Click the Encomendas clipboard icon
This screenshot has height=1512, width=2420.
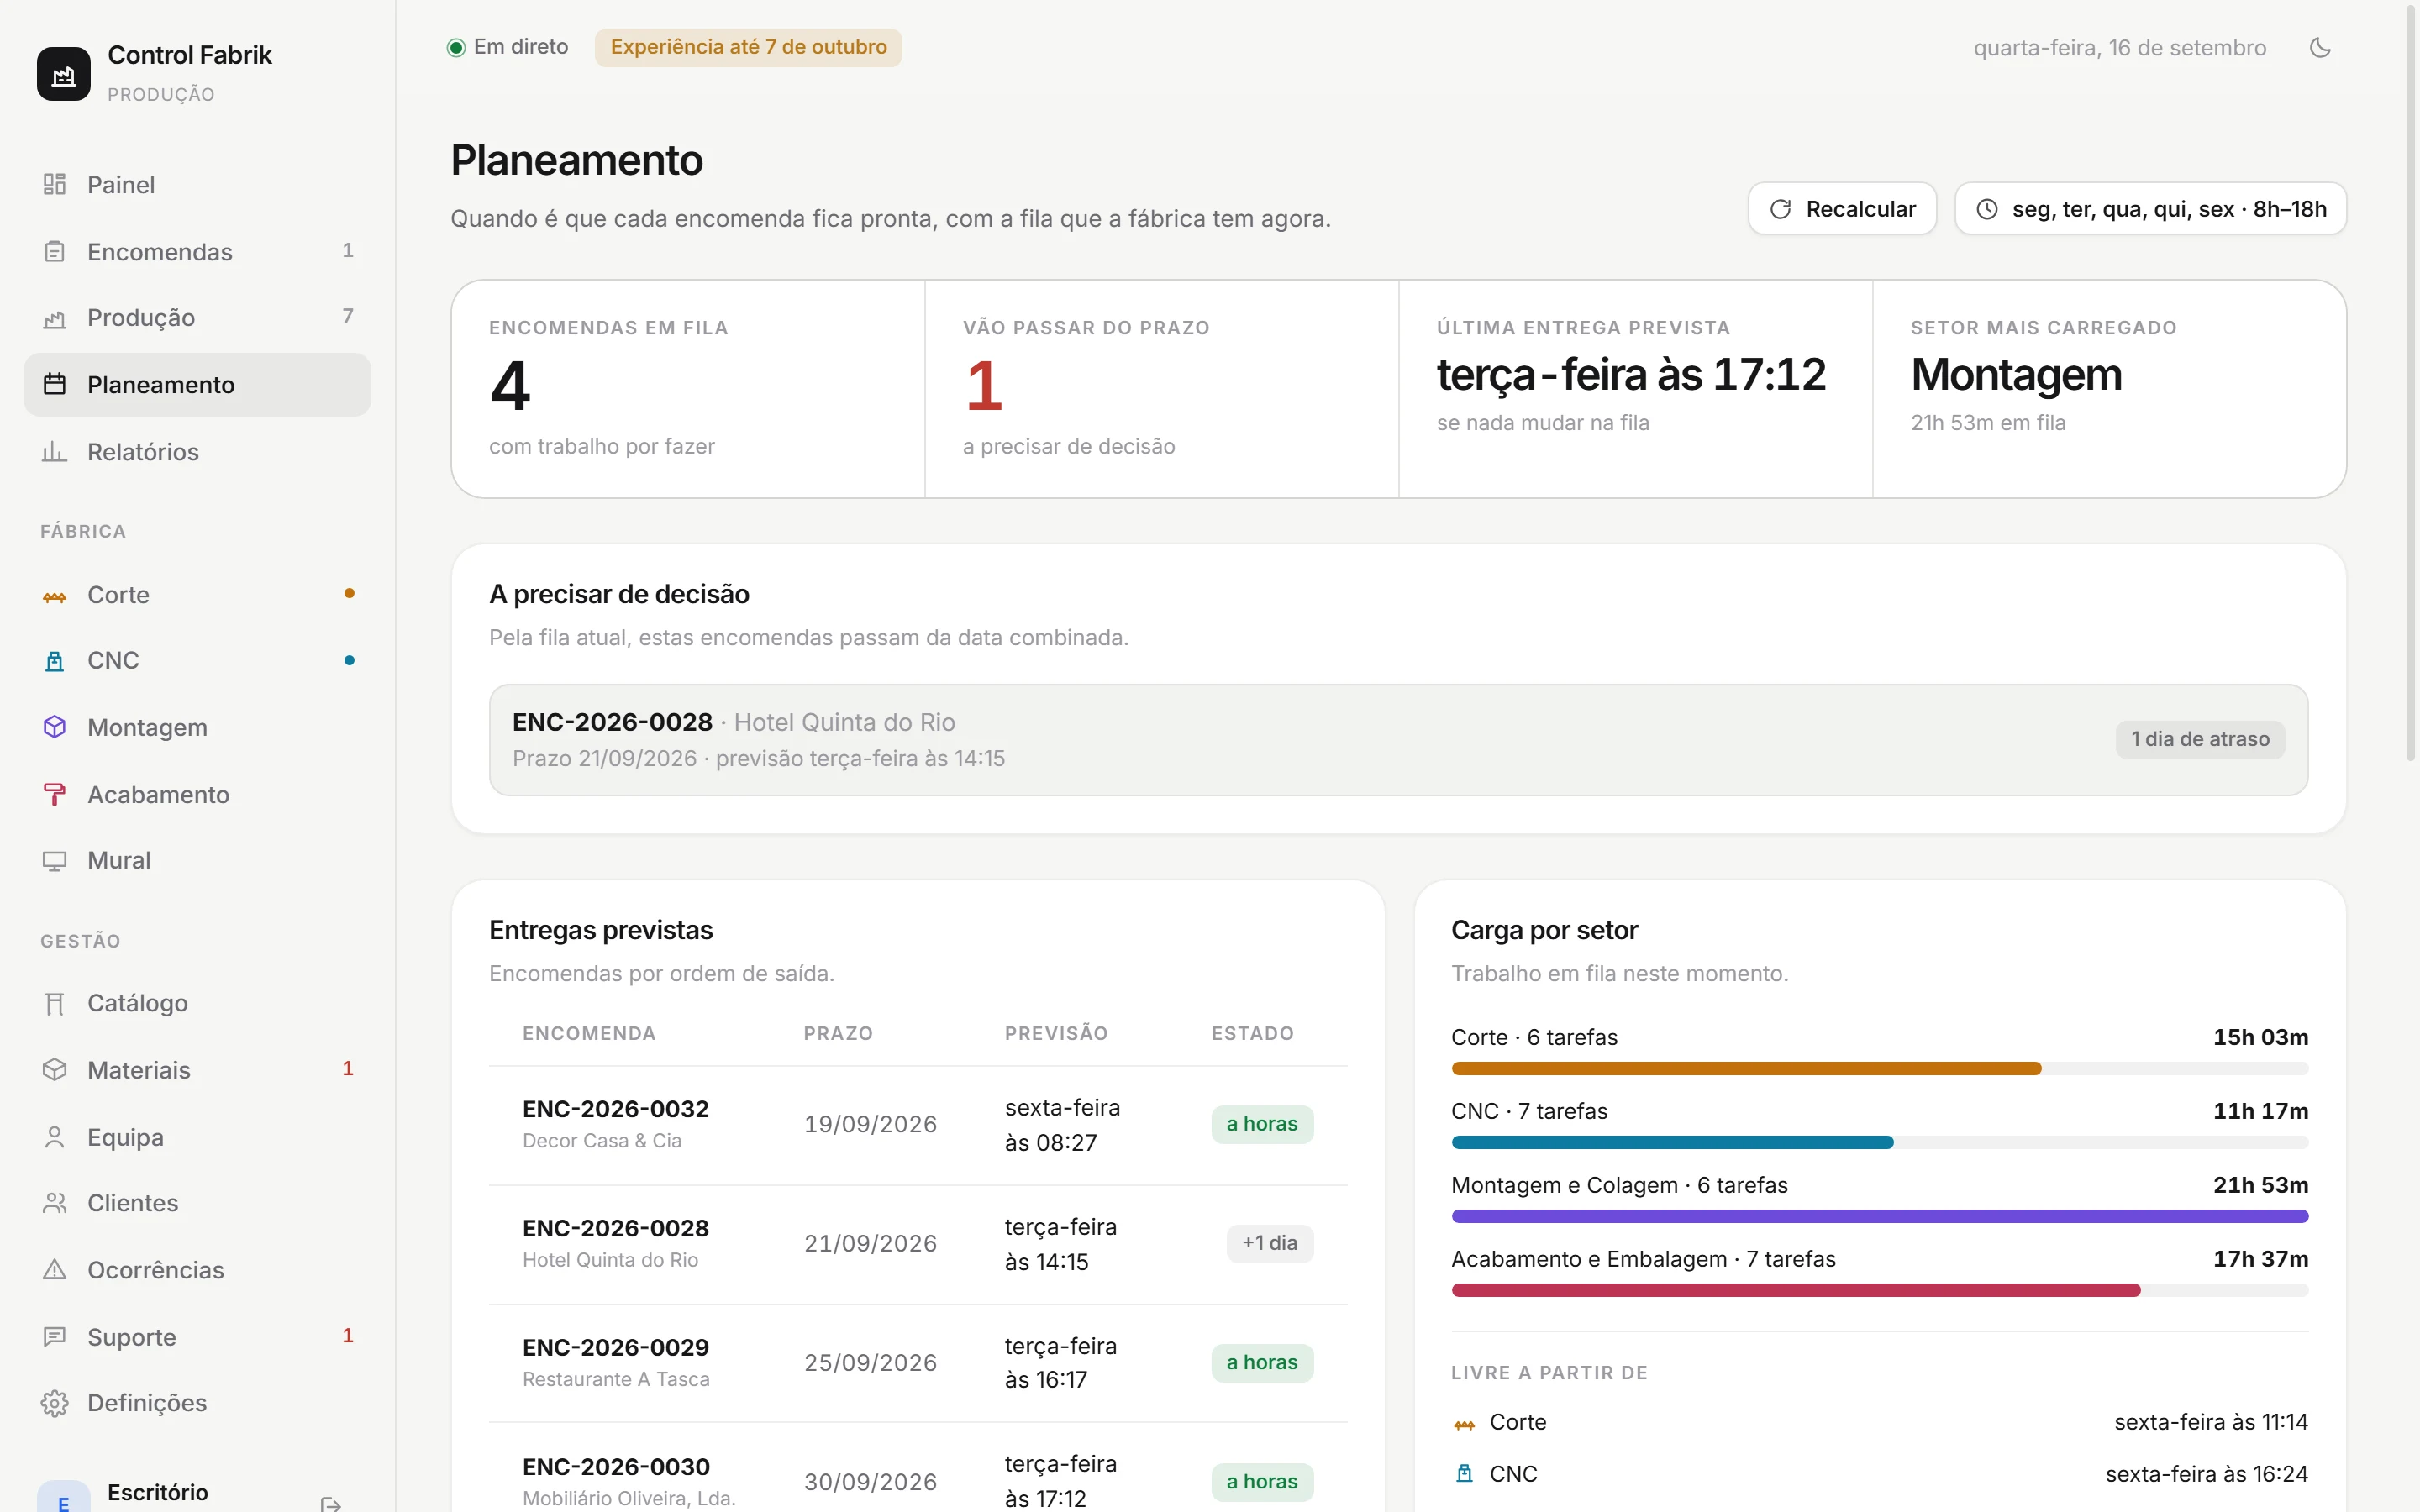point(54,251)
